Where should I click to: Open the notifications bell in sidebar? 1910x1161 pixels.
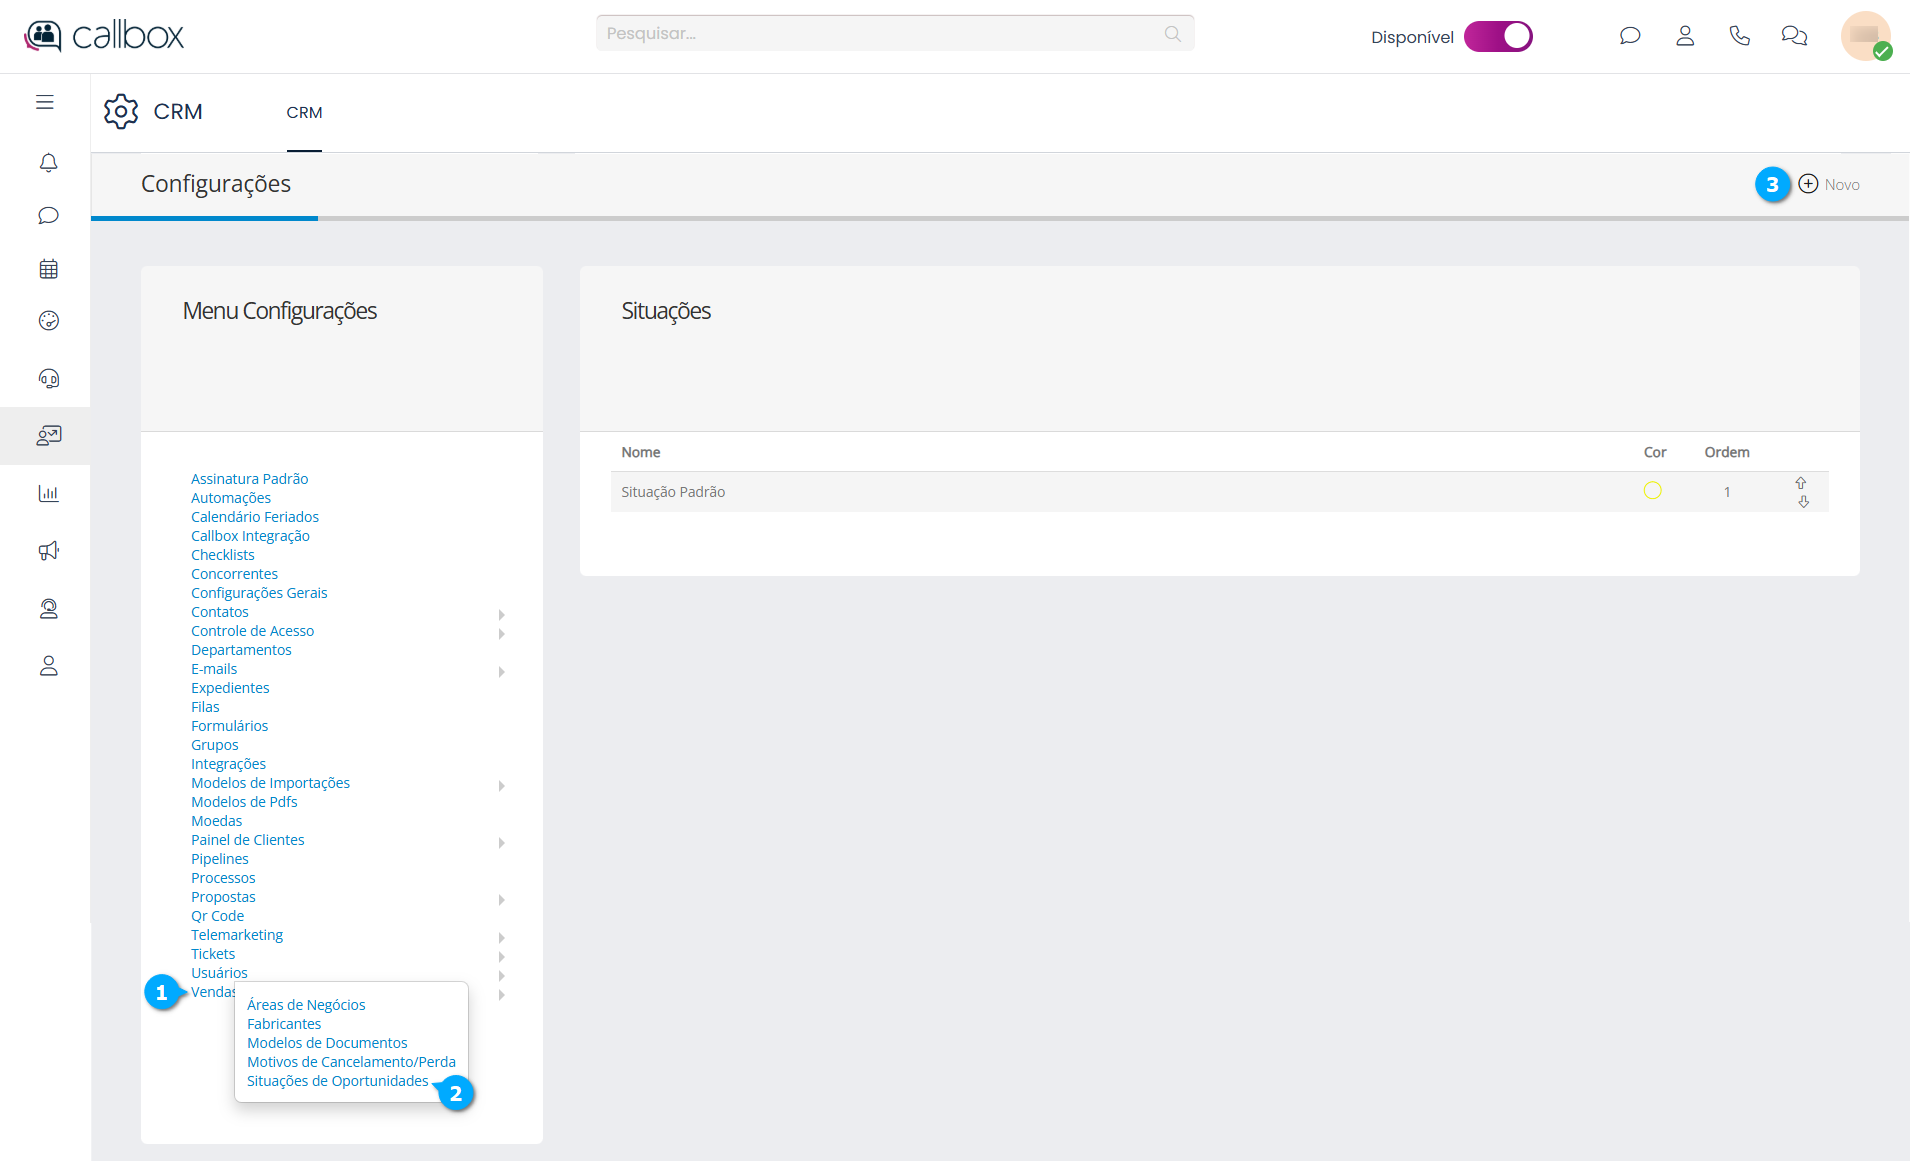pos(48,162)
